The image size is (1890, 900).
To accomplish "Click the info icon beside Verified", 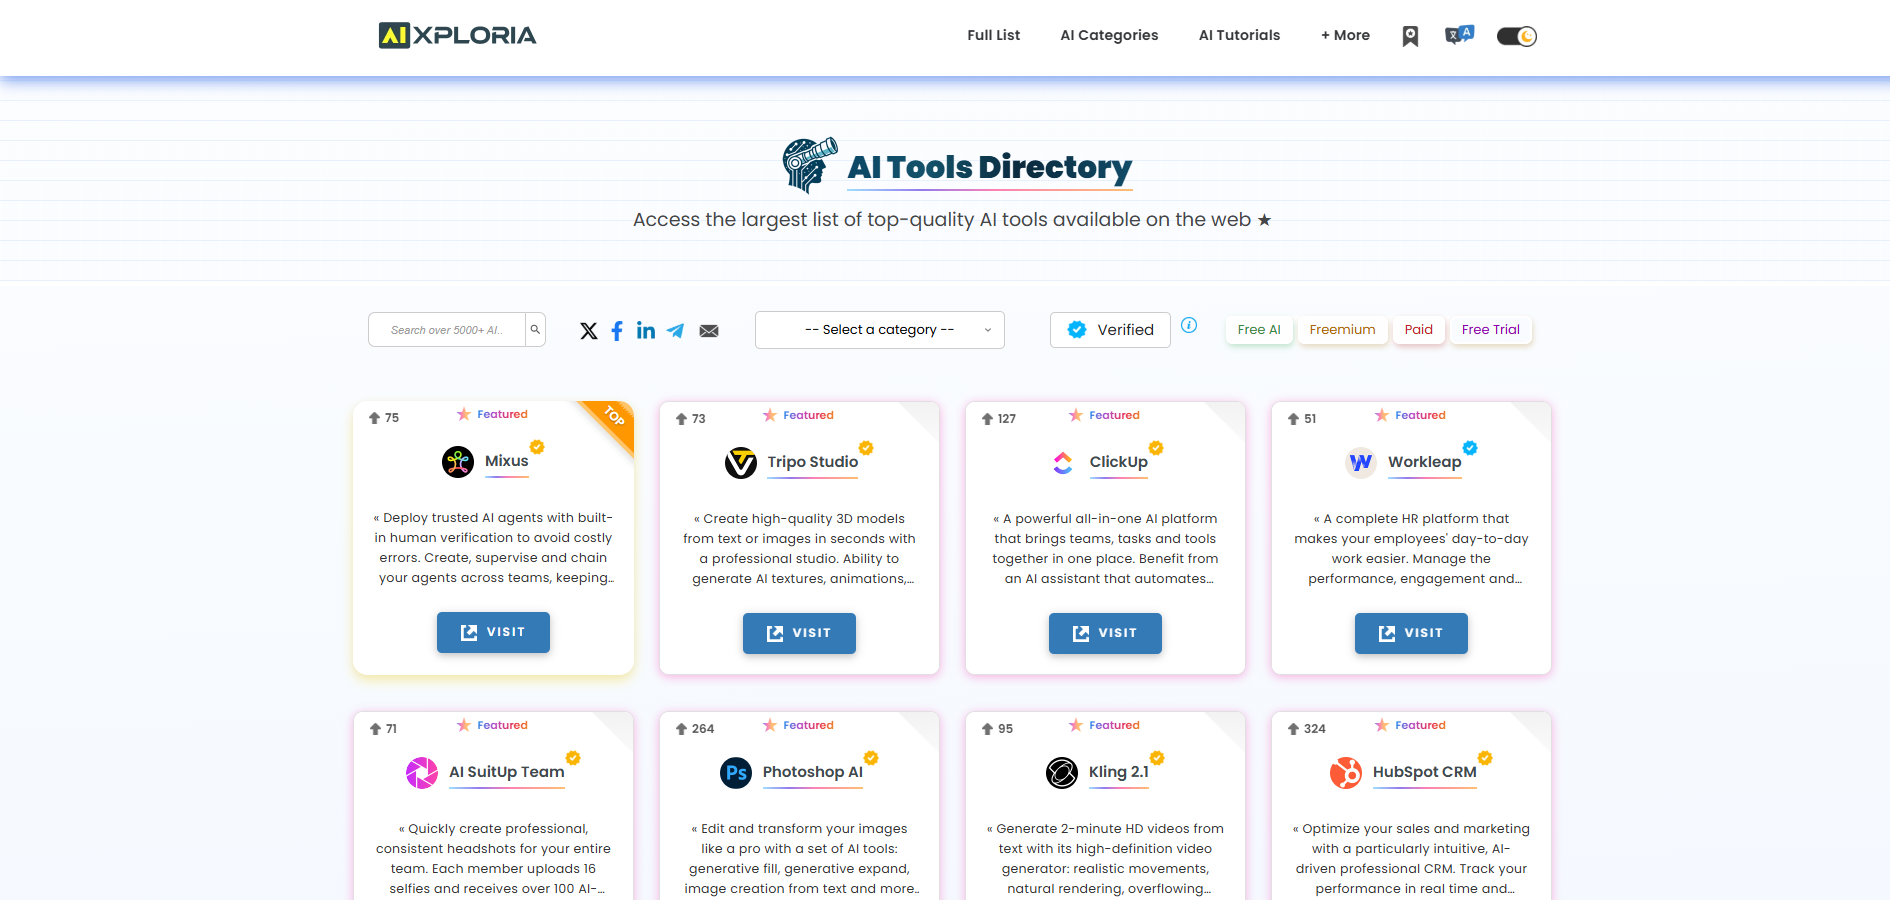I will click(x=1189, y=325).
